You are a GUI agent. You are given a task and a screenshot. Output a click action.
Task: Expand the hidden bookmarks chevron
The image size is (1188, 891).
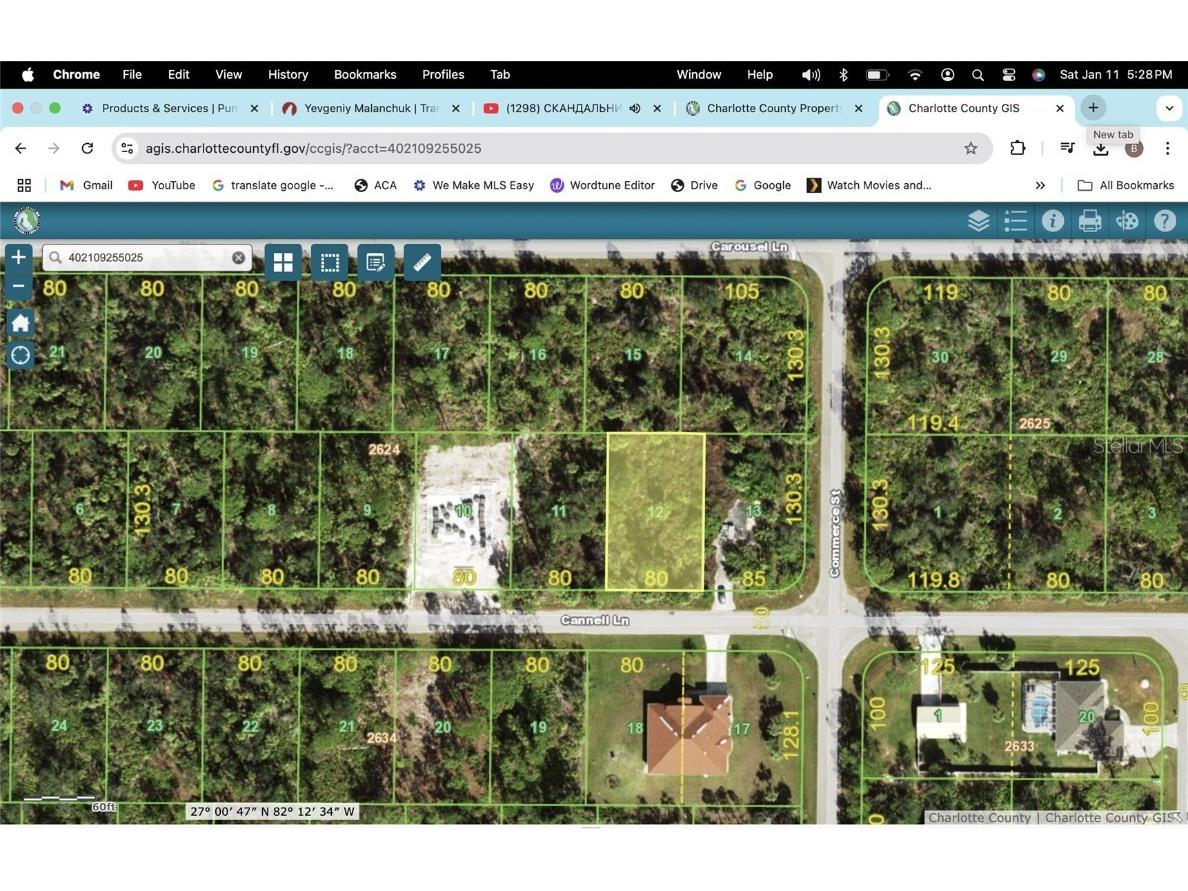point(1040,185)
